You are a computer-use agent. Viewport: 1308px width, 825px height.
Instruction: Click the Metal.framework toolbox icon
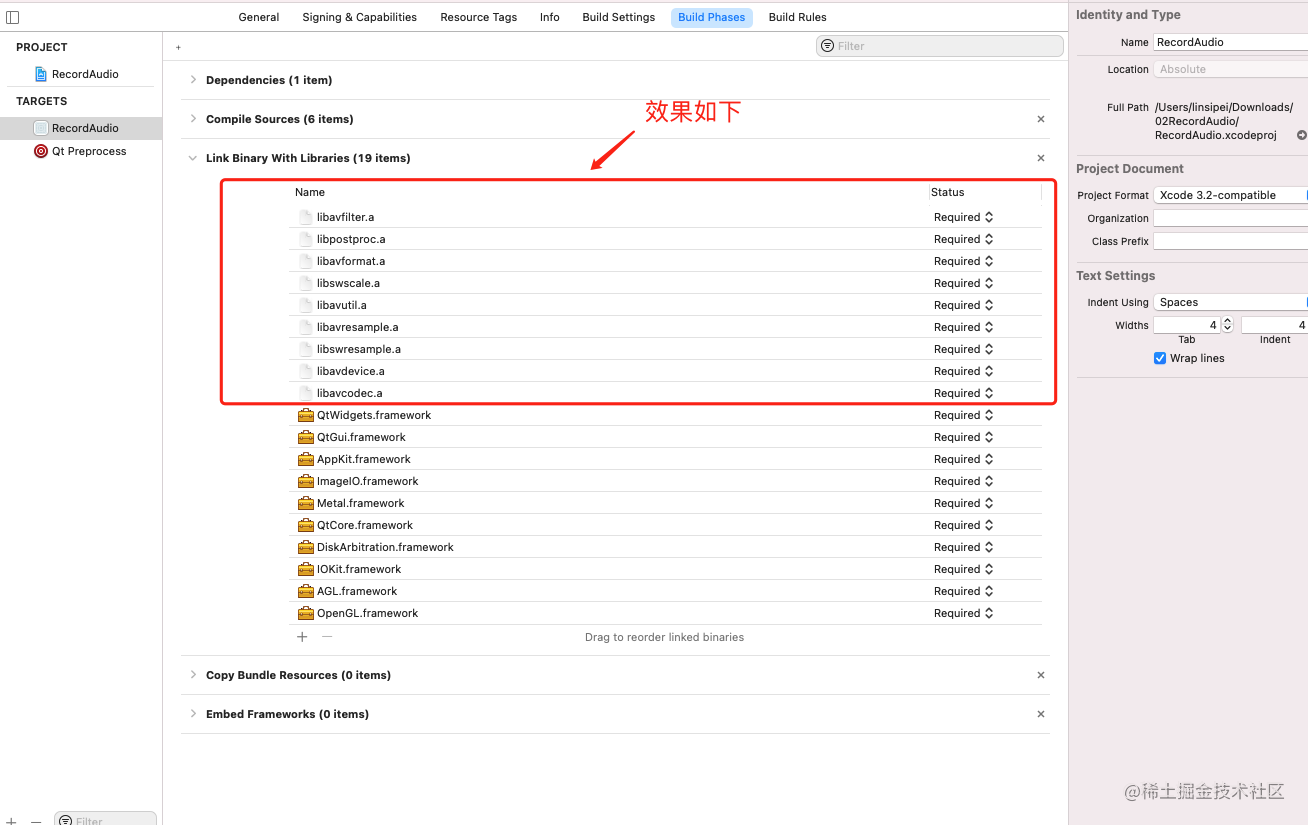[306, 503]
